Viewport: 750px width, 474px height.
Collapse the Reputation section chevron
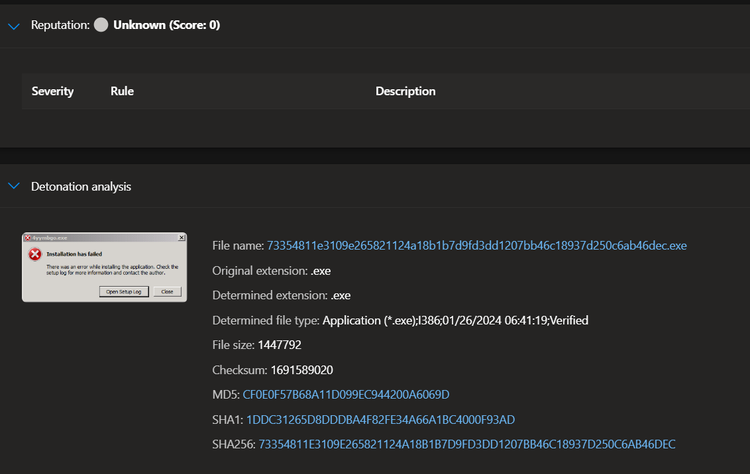click(14, 26)
